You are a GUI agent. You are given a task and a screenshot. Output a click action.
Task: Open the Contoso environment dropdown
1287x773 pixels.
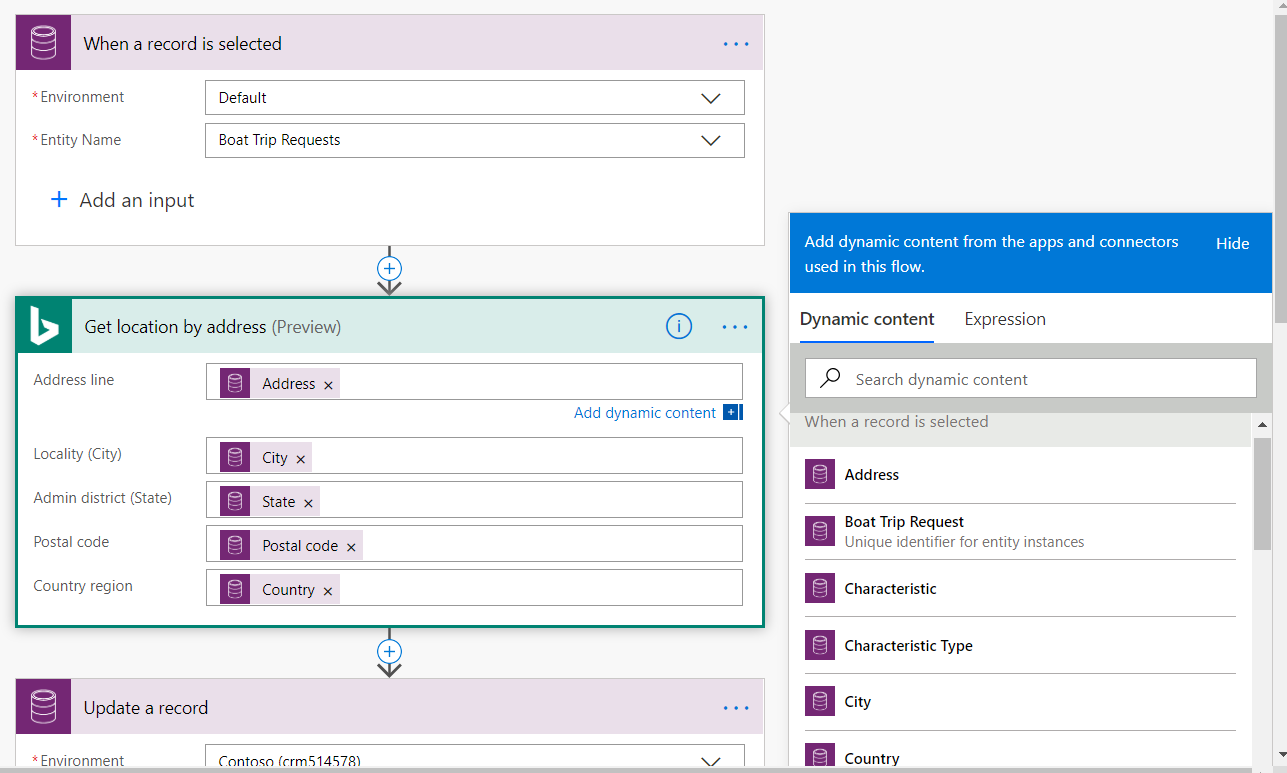tap(710, 761)
